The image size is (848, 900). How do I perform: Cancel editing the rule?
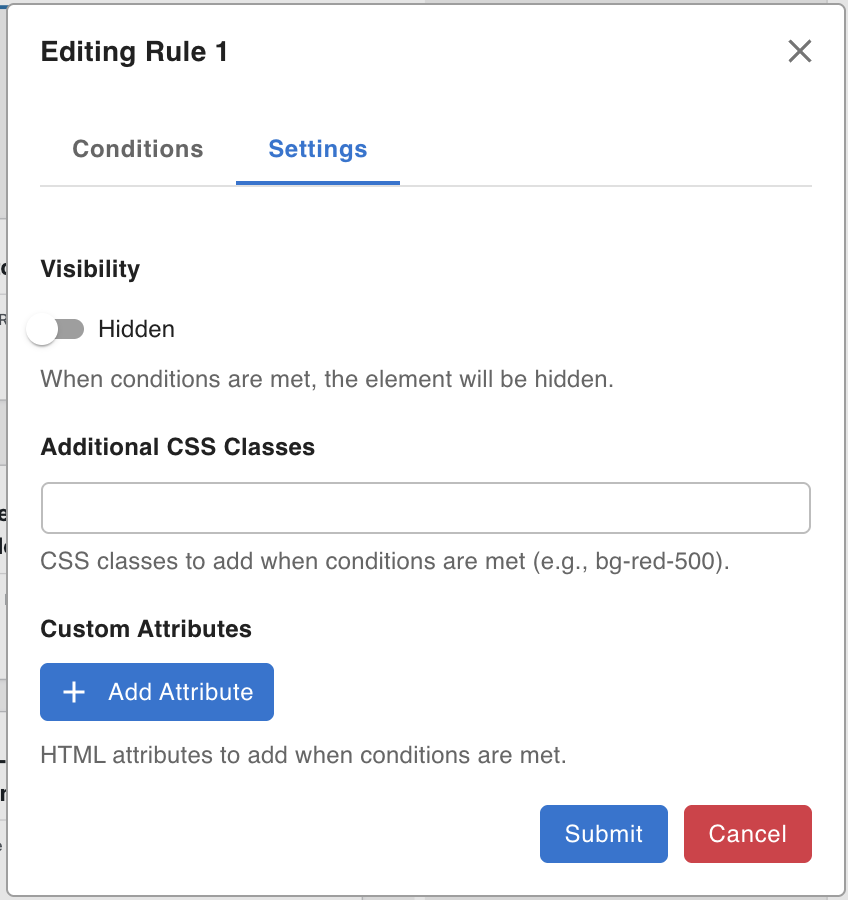(x=748, y=834)
